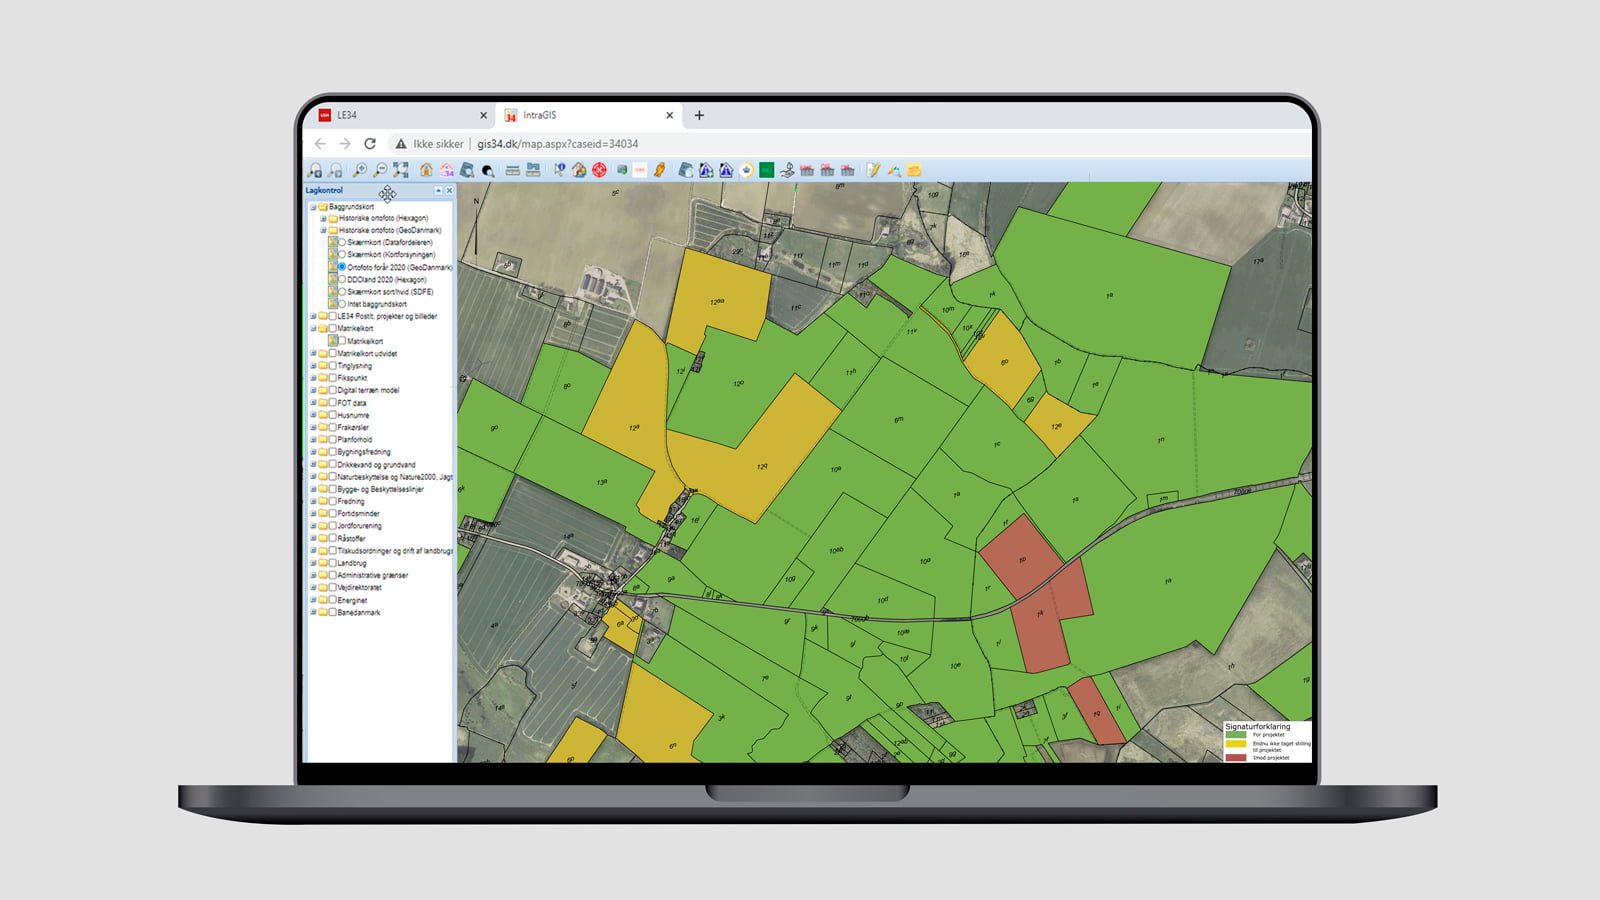
Task: Click the orange person figure icon
Action: [660, 170]
